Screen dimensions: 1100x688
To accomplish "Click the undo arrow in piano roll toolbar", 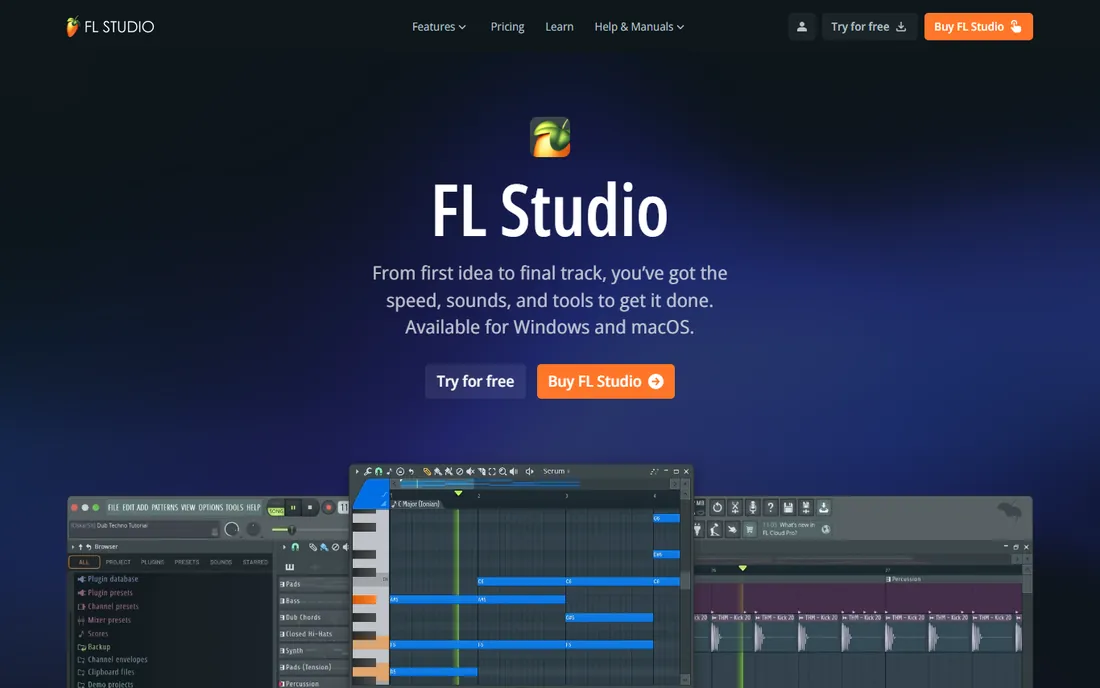I will coord(412,471).
